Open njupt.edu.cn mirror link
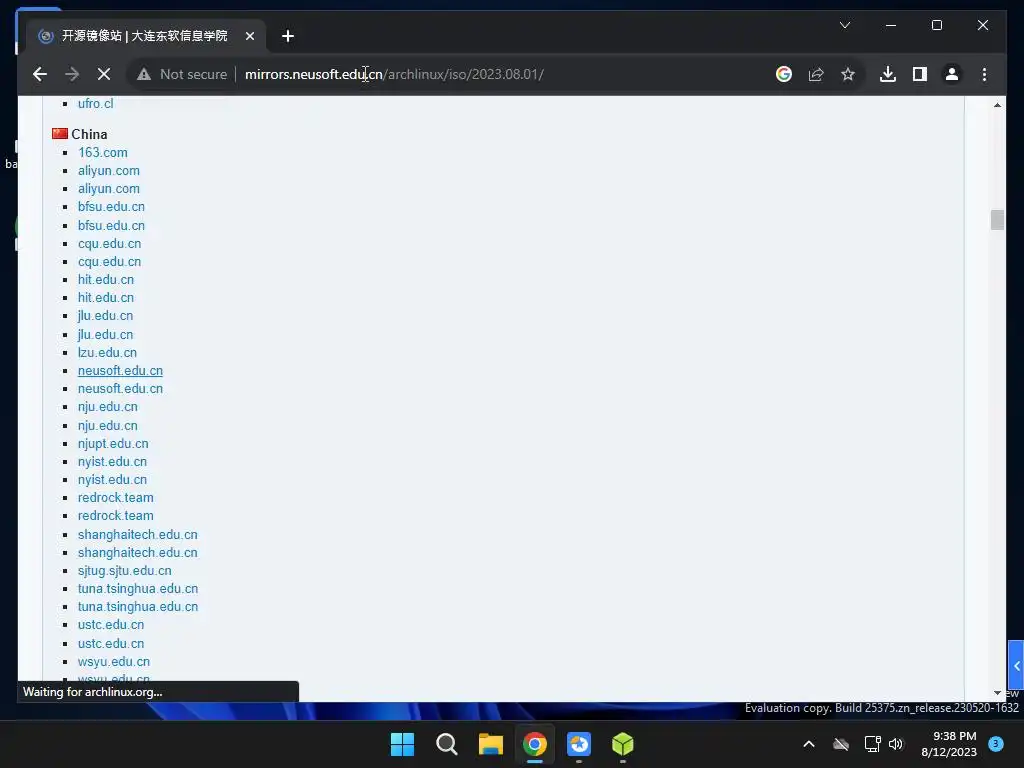This screenshot has width=1024, height=768. coord(113,443)
